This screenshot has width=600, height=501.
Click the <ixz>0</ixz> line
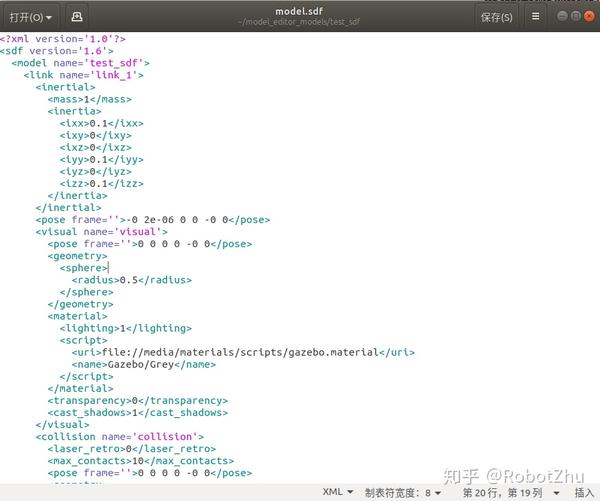tap(96, 147)
